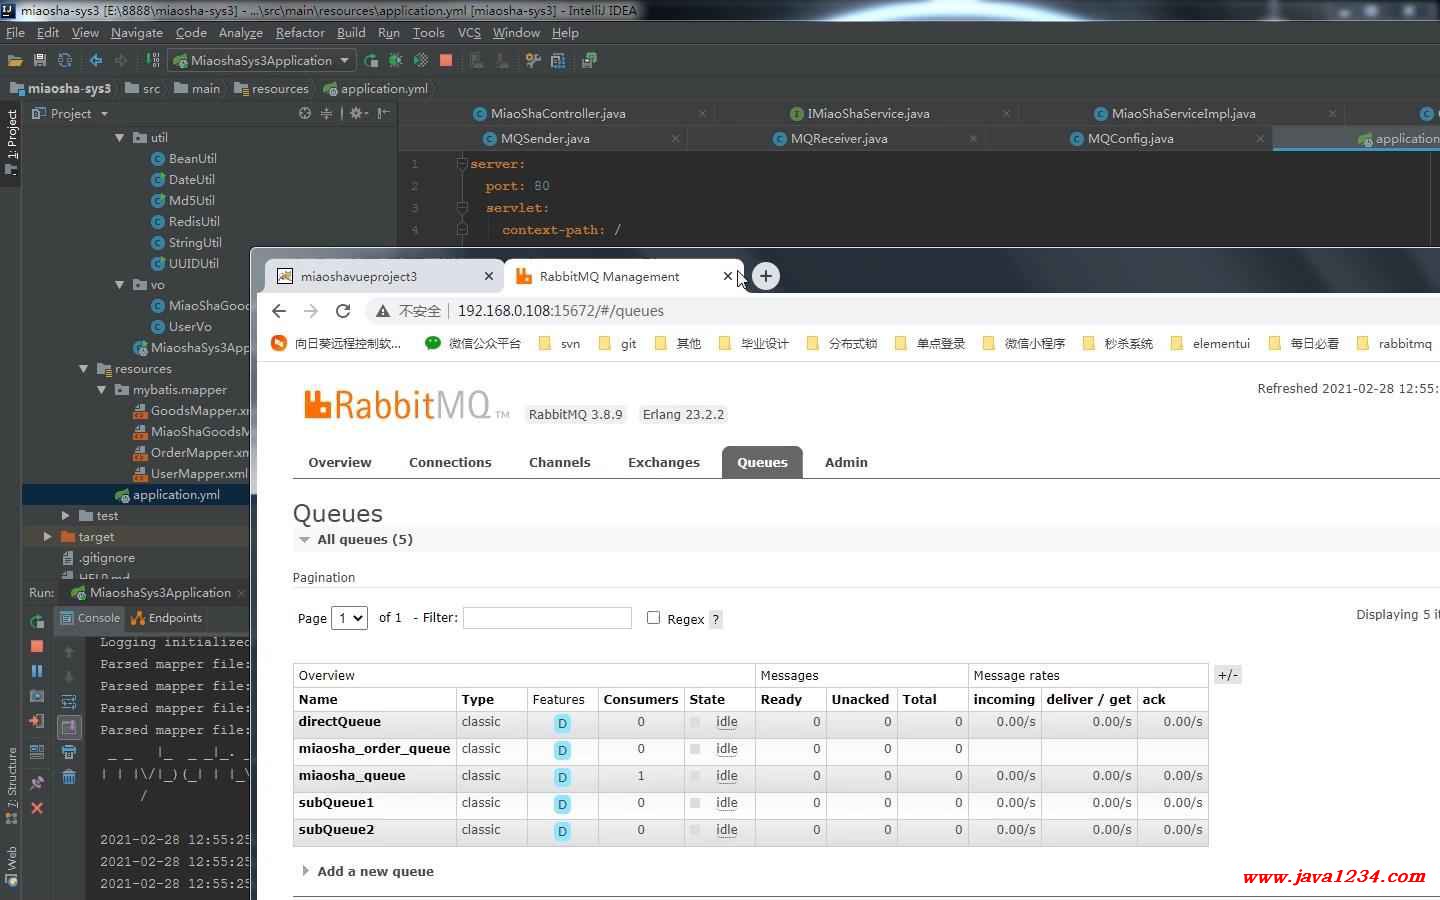This screenshot has width=1440, height=900.
Task: Open the Admin tab in RabbitMQ
Action: (846, 462)
